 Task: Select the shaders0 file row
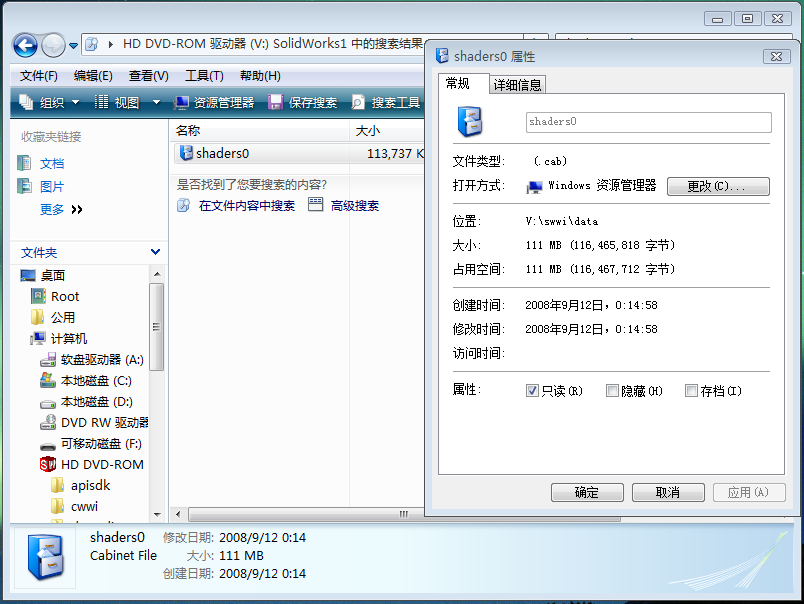tap(299, 153)
